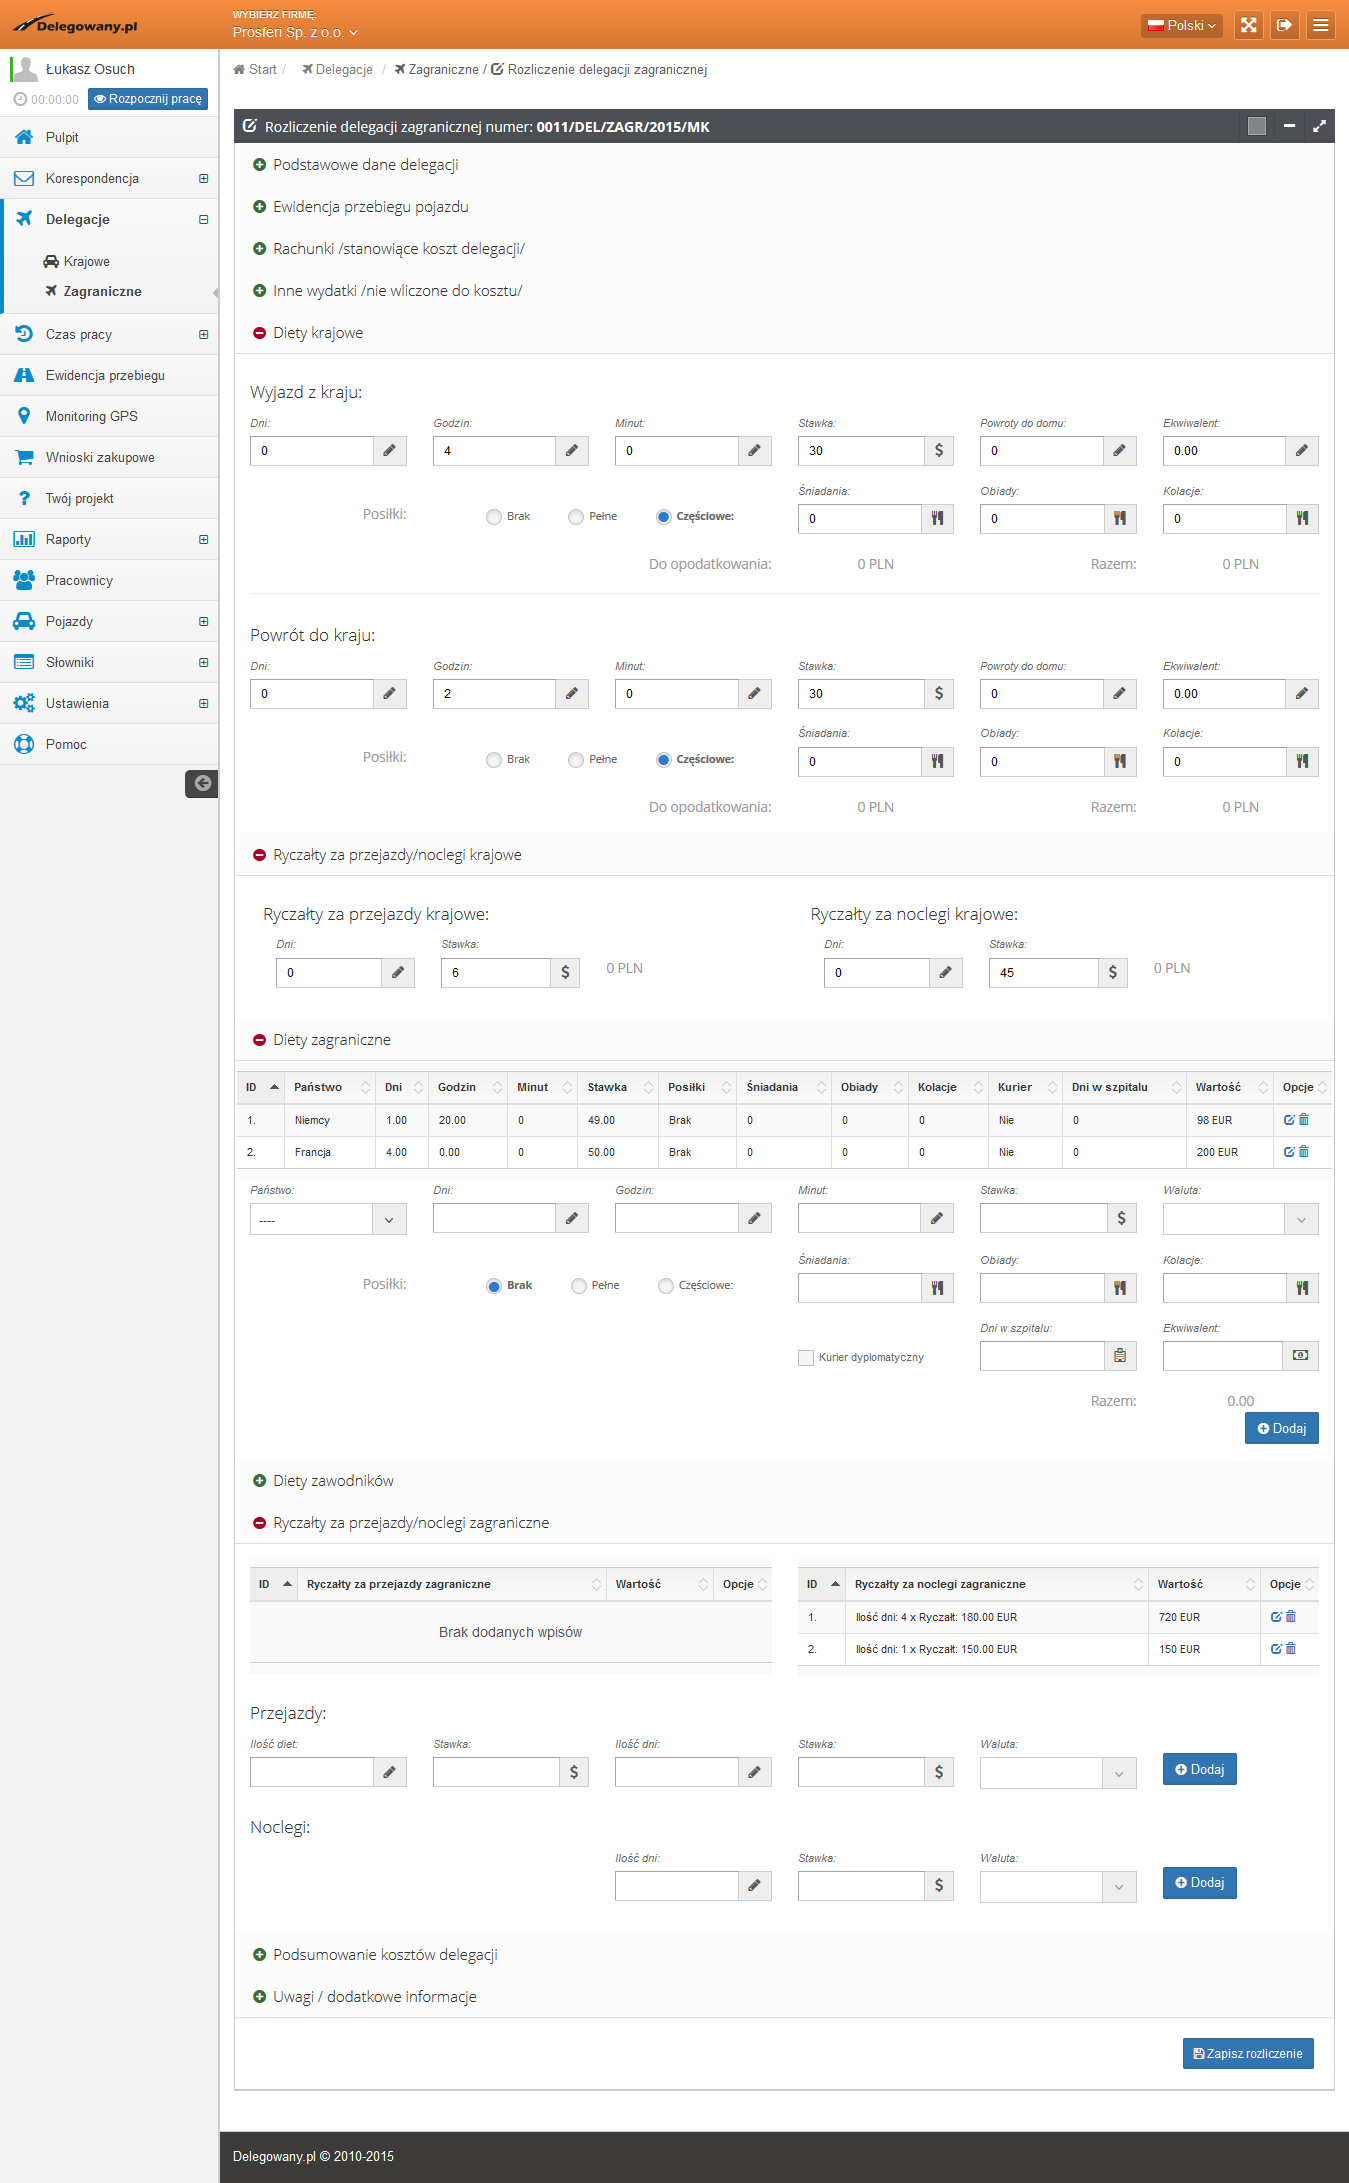Collapse the sidebar with the arrow icon
This screenshot has width=1349, height=2183.
[x=202, y=783]
